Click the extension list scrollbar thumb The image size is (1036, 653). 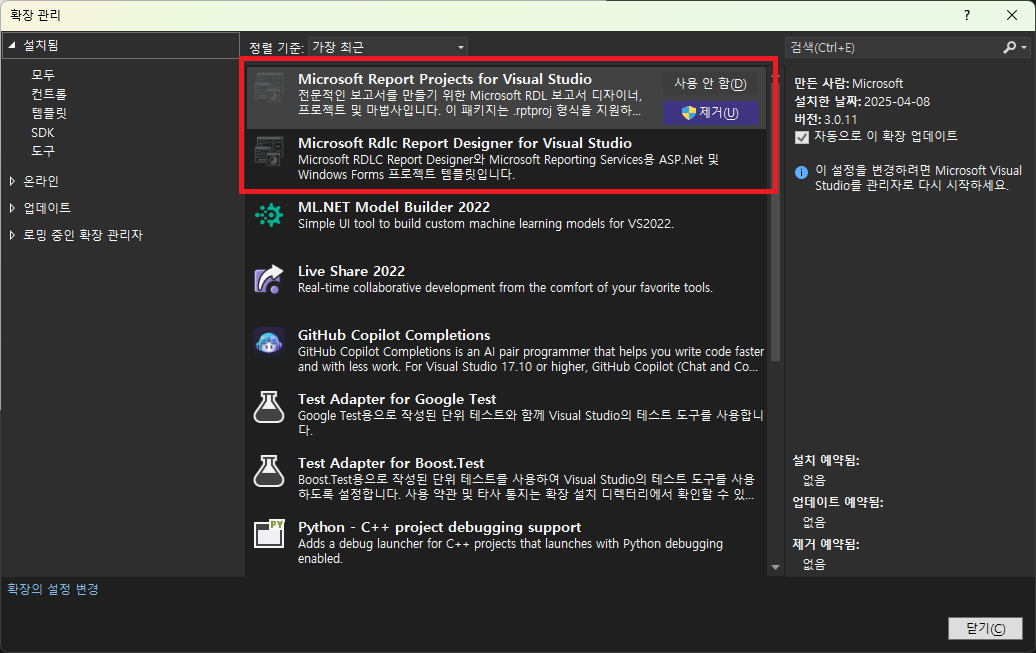coord(776,222)
